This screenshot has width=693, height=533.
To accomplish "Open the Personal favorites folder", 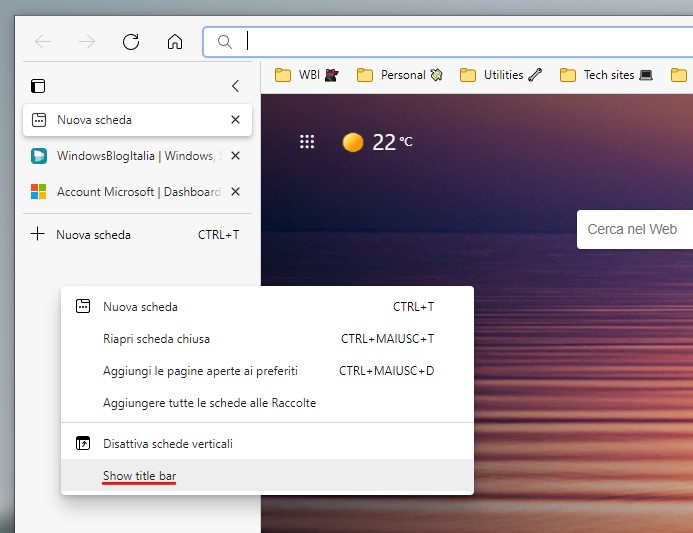I will tap(400, 75).
